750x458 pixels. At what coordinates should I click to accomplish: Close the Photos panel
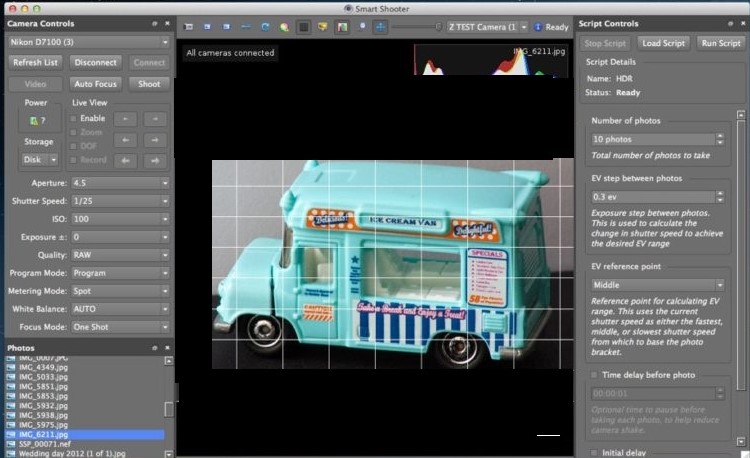pyautogui.click(x=167, y=348)
